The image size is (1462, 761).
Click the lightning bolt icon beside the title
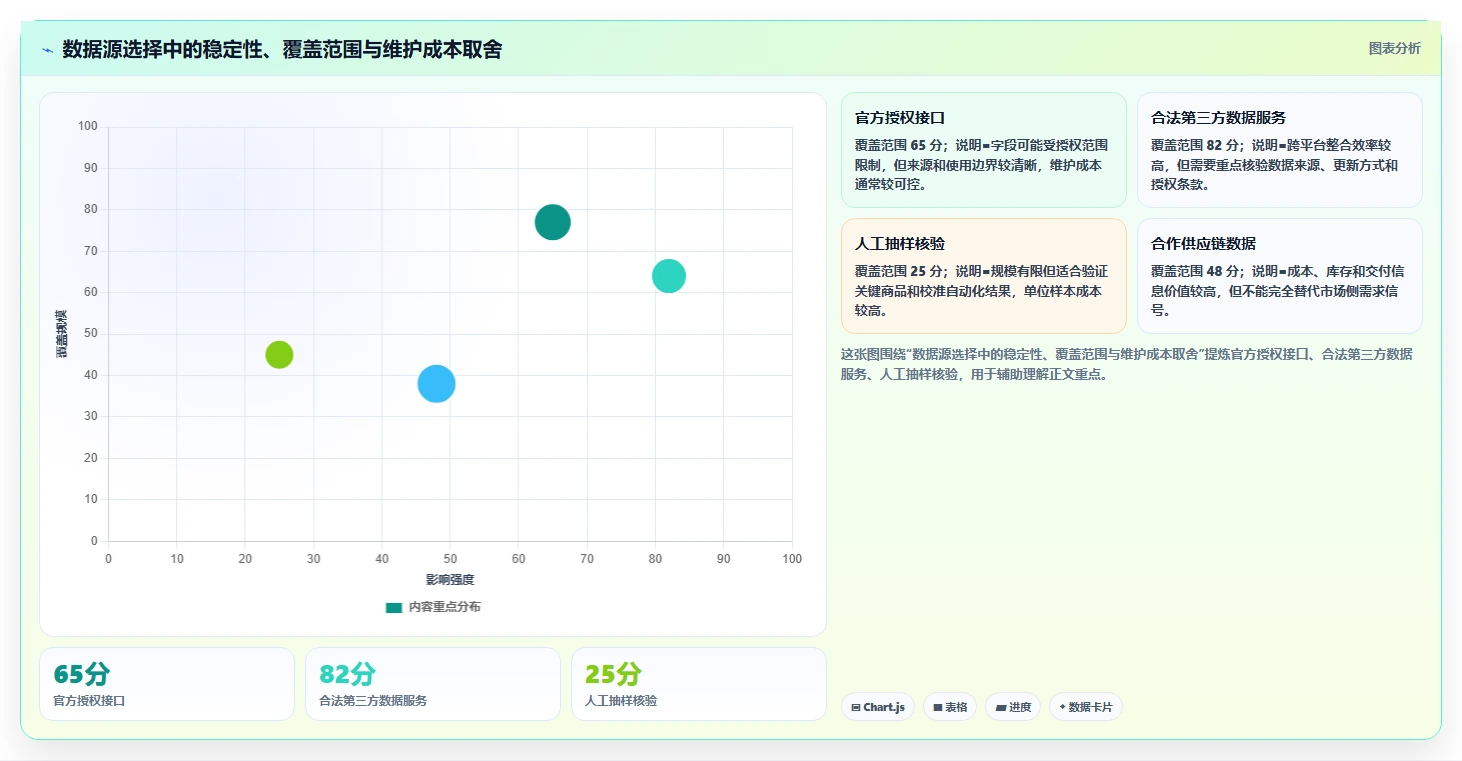(x=48, y=50)
